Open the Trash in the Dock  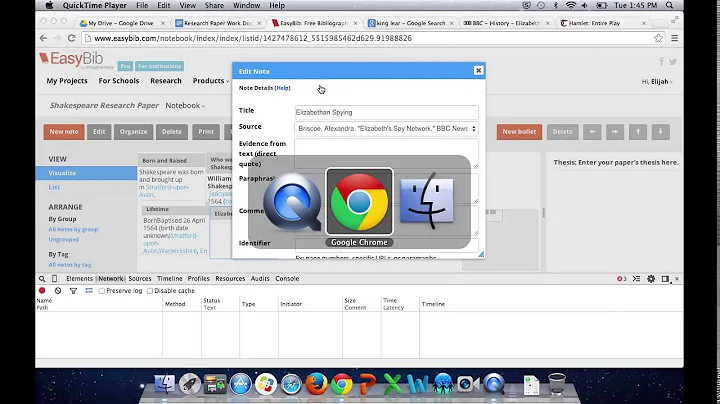[x=557, y=384]
